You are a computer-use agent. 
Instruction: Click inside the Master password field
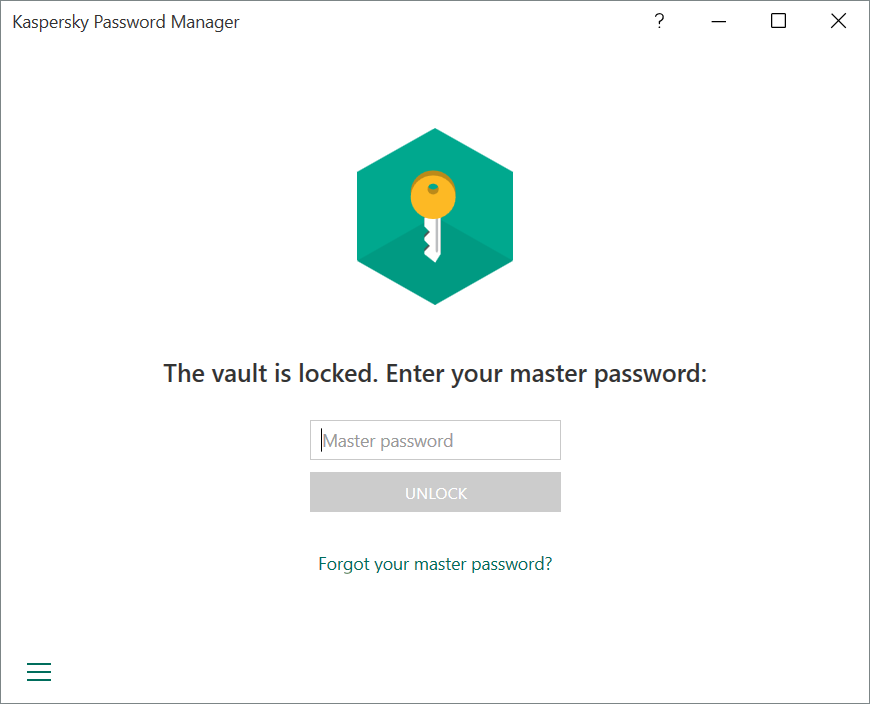click(435, 440)
